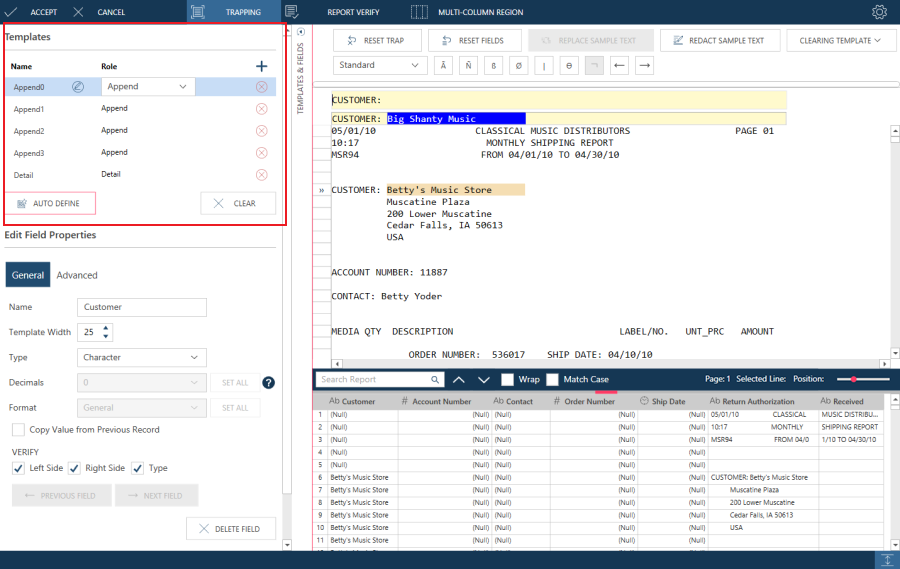Click the Auto Define button
The image size is (900, 569).
click(x=50, y=203)
